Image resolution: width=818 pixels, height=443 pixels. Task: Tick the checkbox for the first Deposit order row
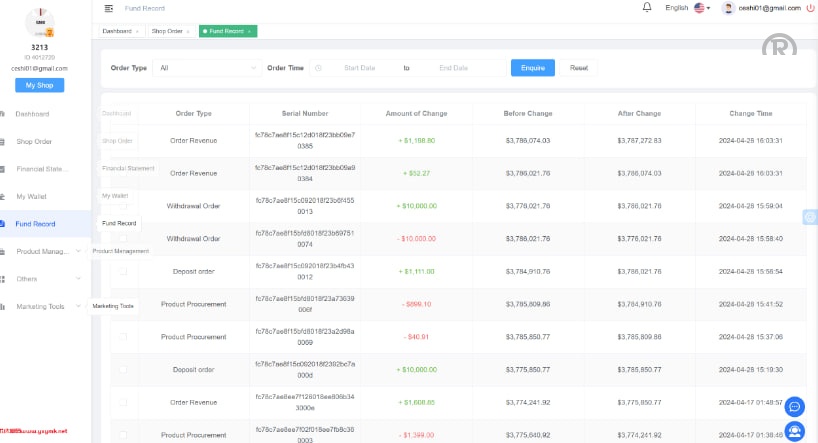tap(123, 271)
